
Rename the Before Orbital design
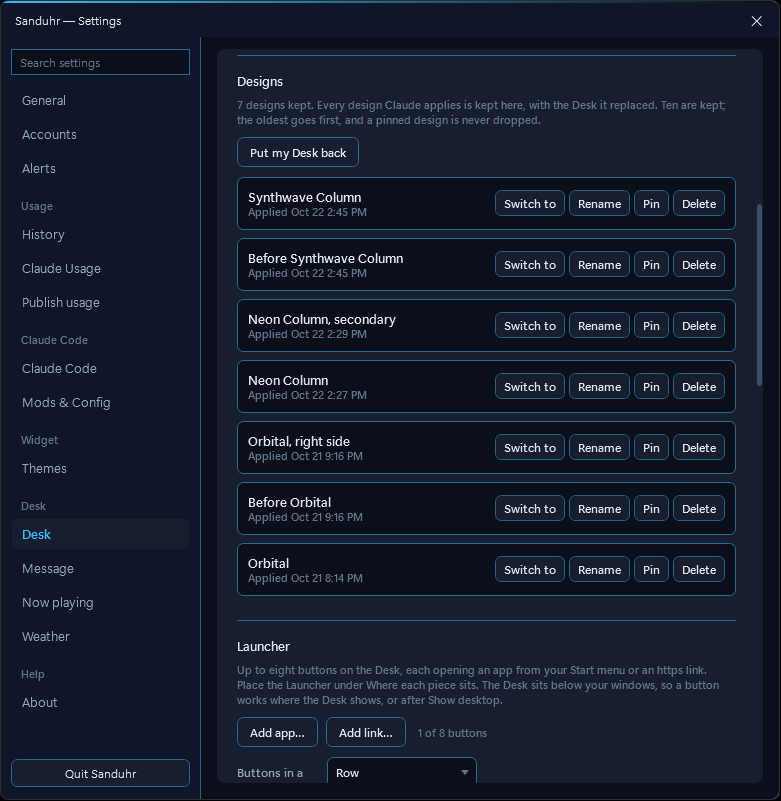pos(599,508)
